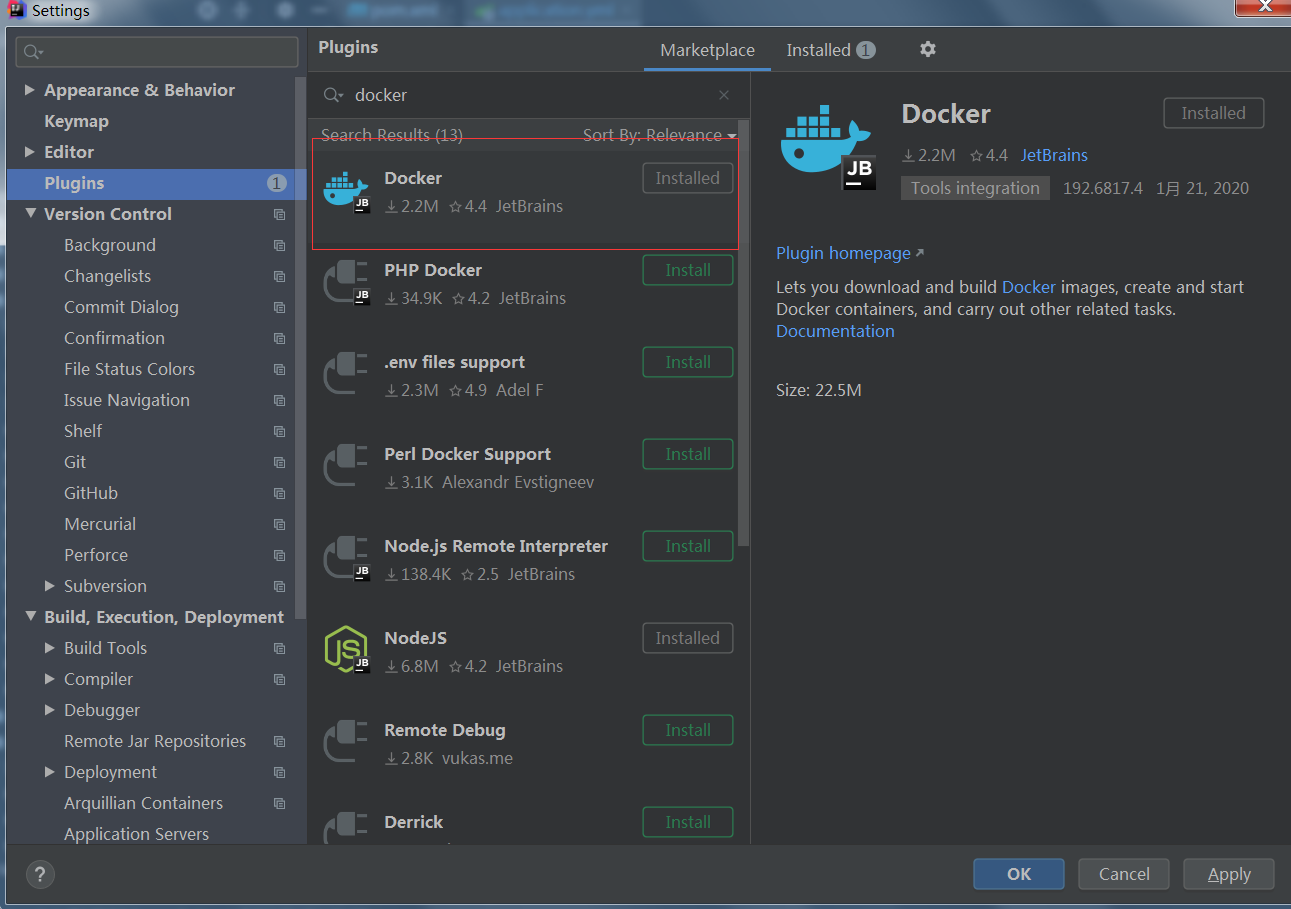The width and height of the screenshot is (1291, 909).
Task: Click the NodeJS plugin logo icon
Action: (x=346, y=651)
